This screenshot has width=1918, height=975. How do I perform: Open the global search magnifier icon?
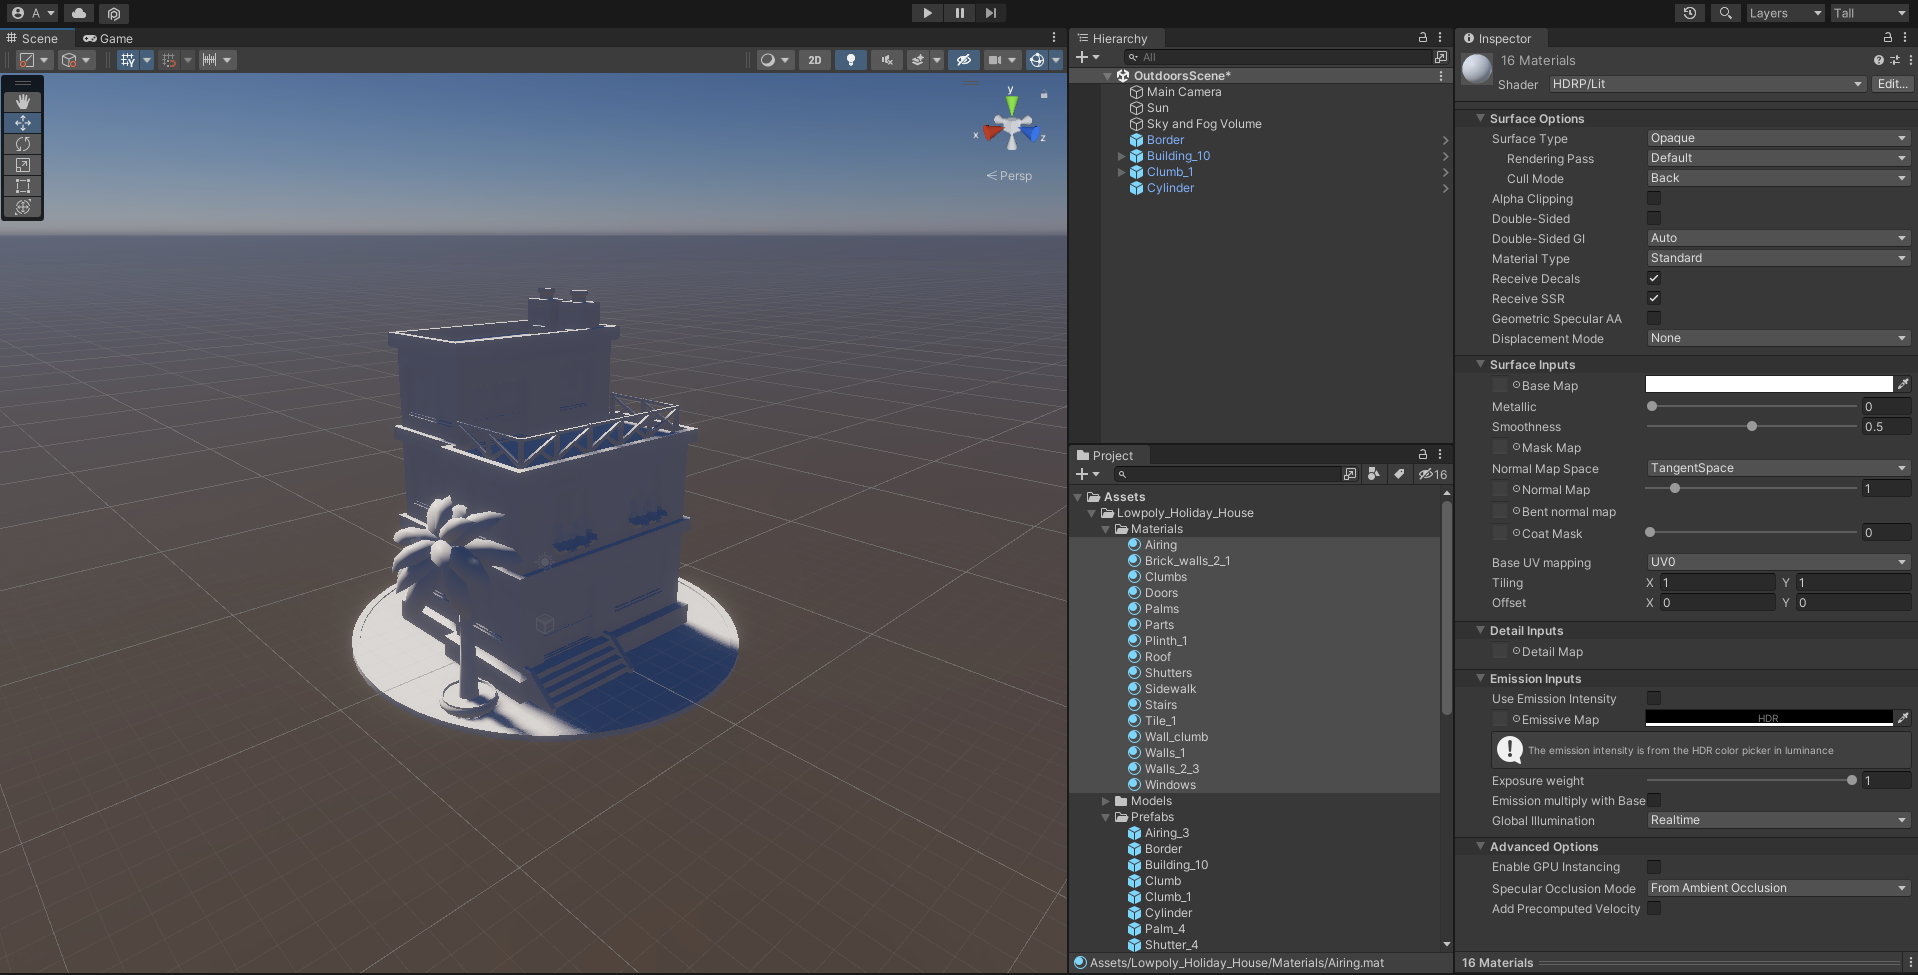click(1725, 13)
